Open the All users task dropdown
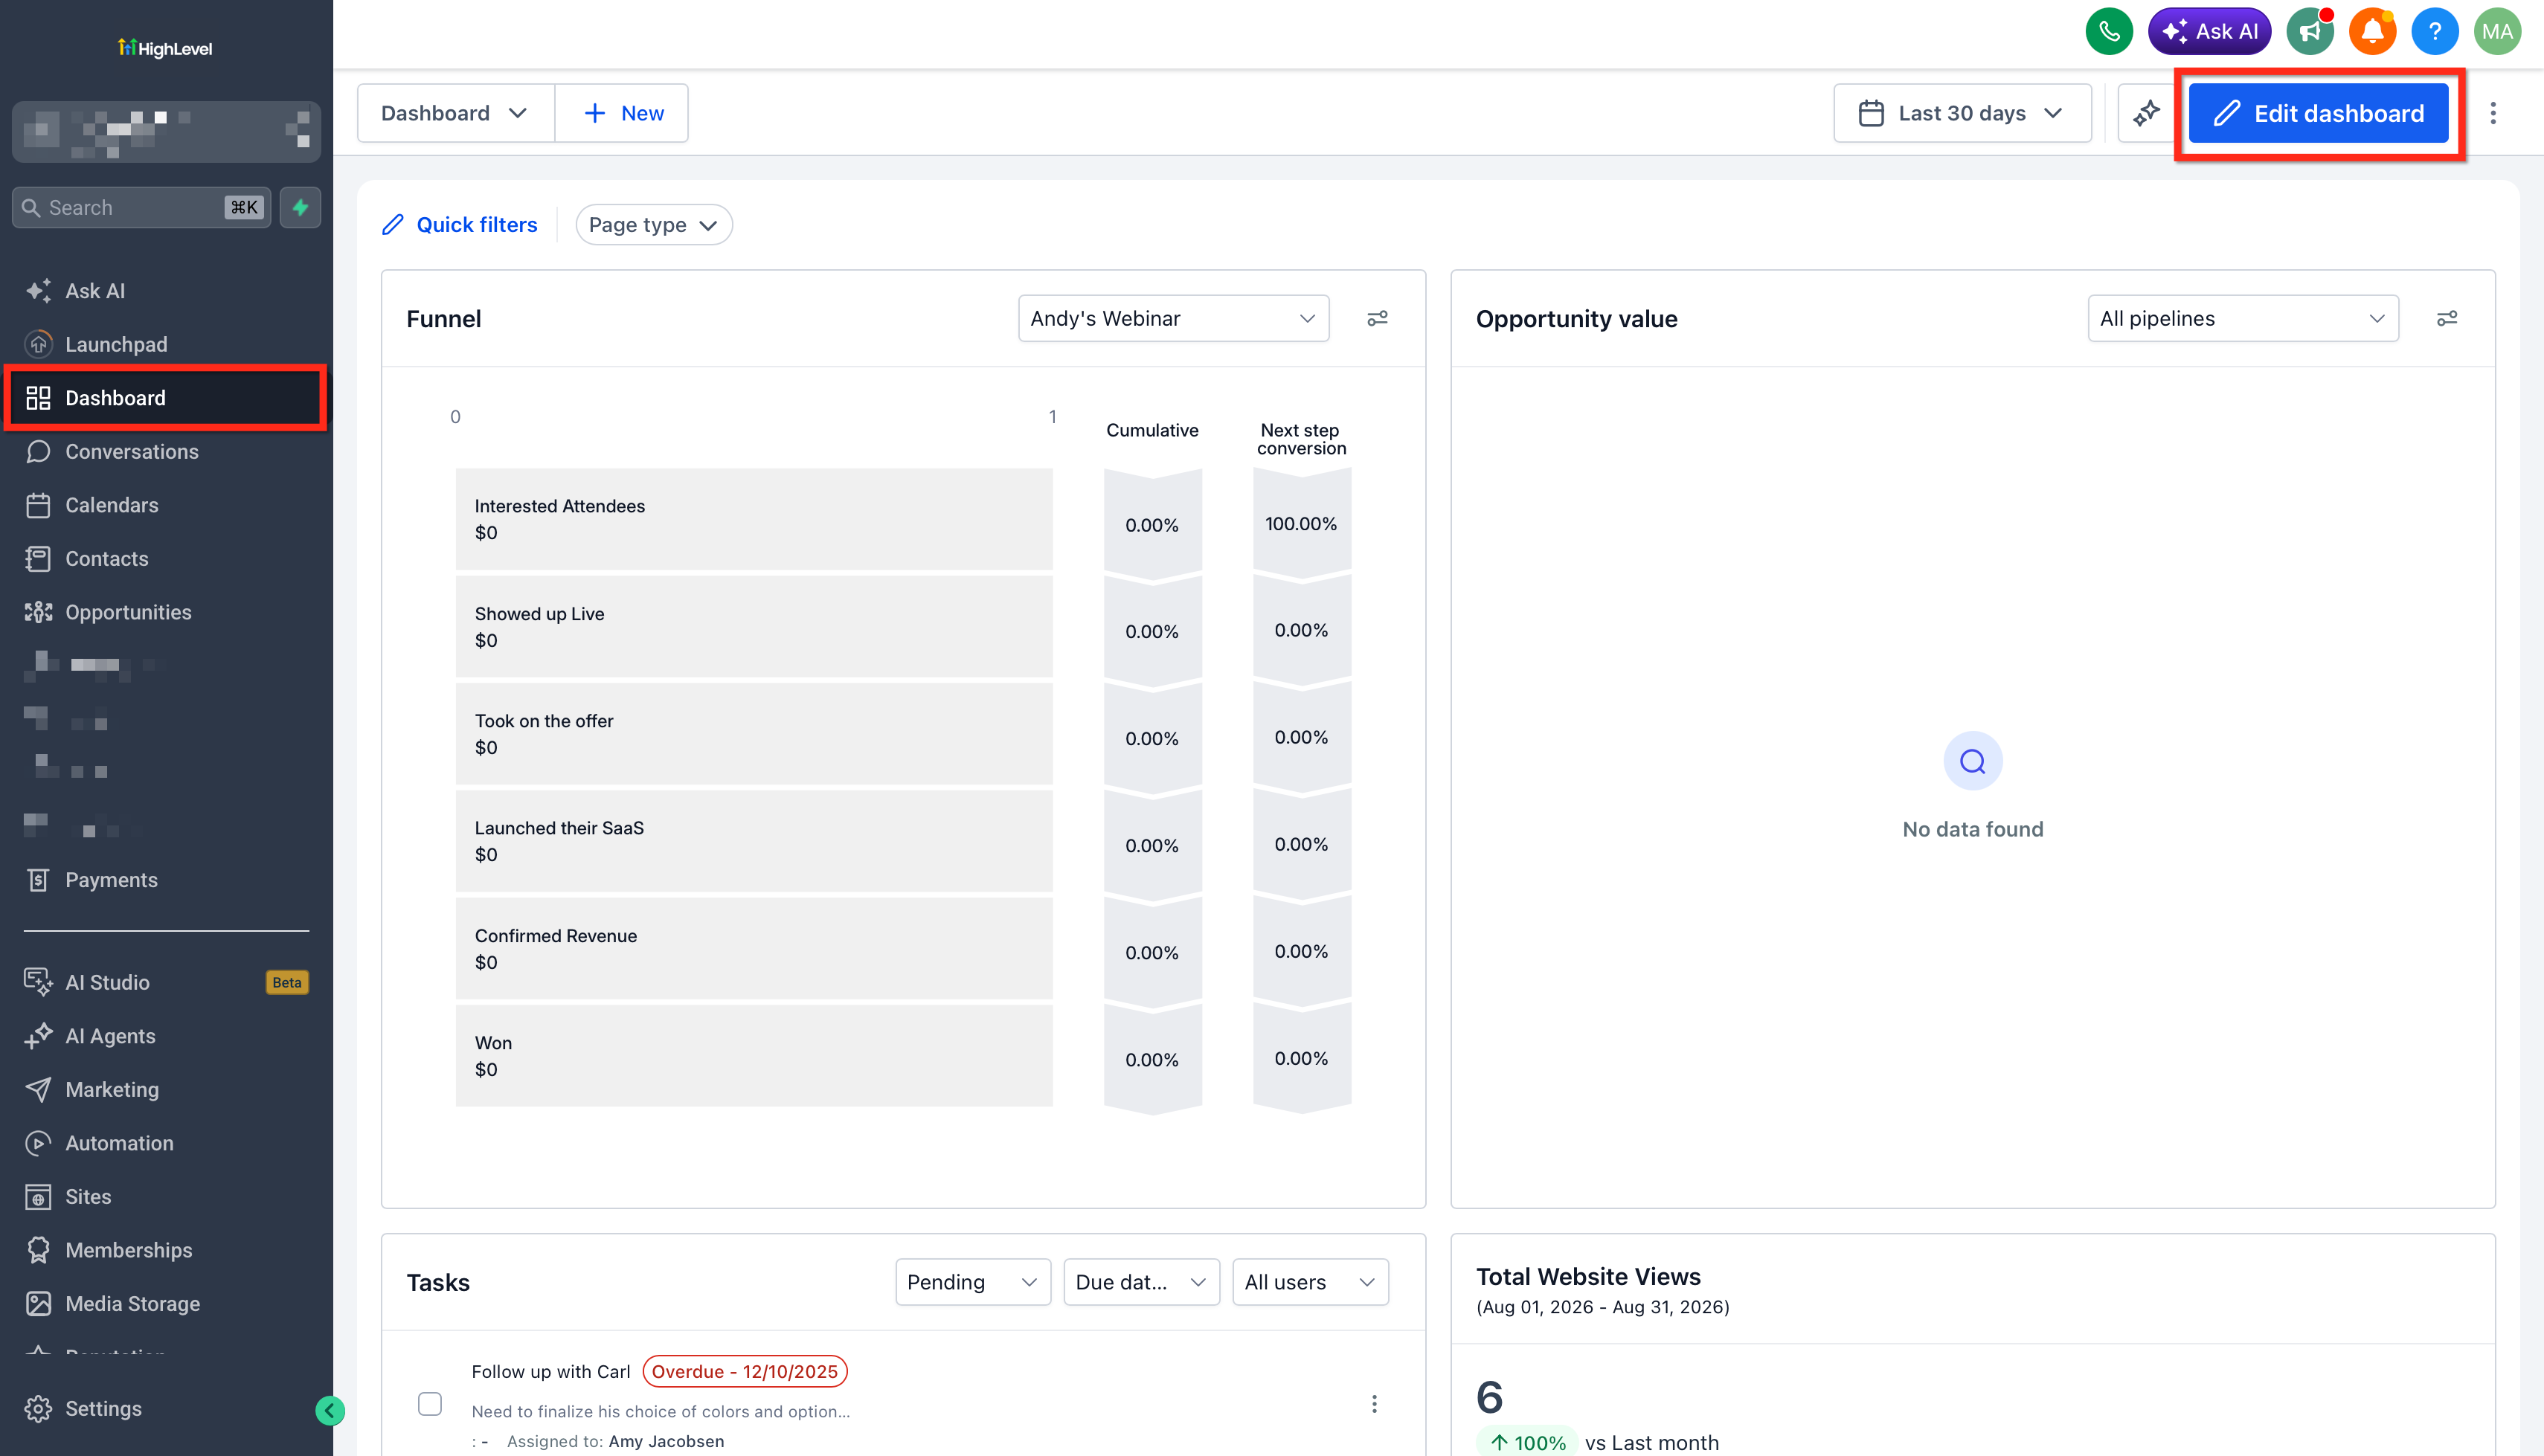Image resolution: width=2544 pixels, height=1456 pixels. pos(1310,1282)
